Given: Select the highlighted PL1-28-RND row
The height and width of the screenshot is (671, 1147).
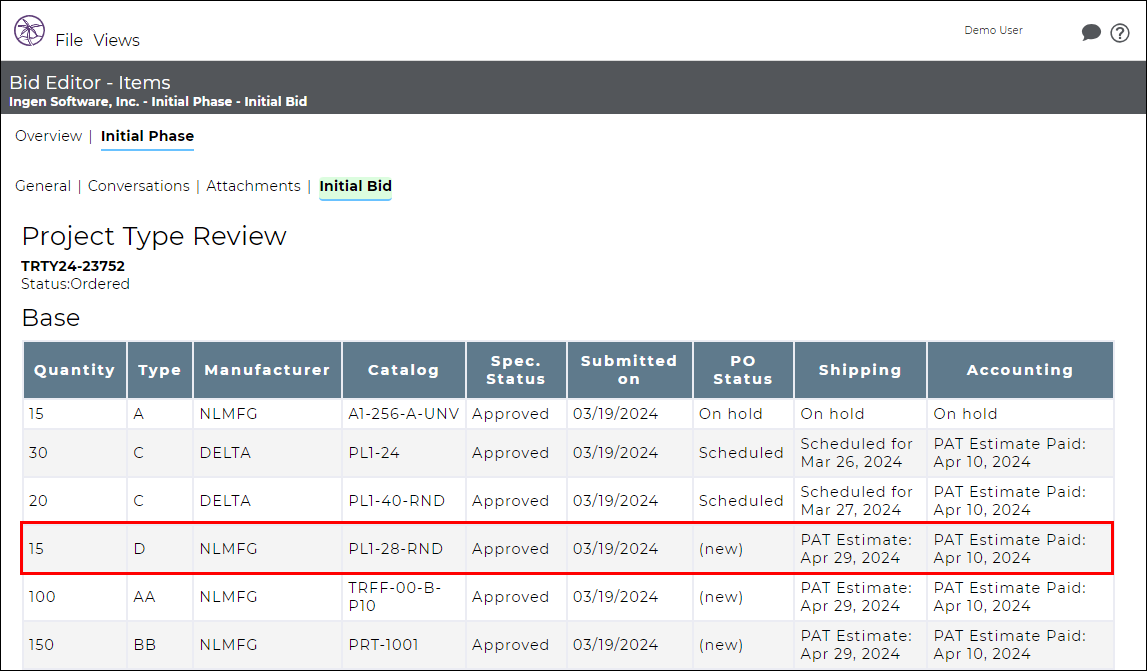Looking at the screenshot, I should pyautogui.click(x=400, y=548).
